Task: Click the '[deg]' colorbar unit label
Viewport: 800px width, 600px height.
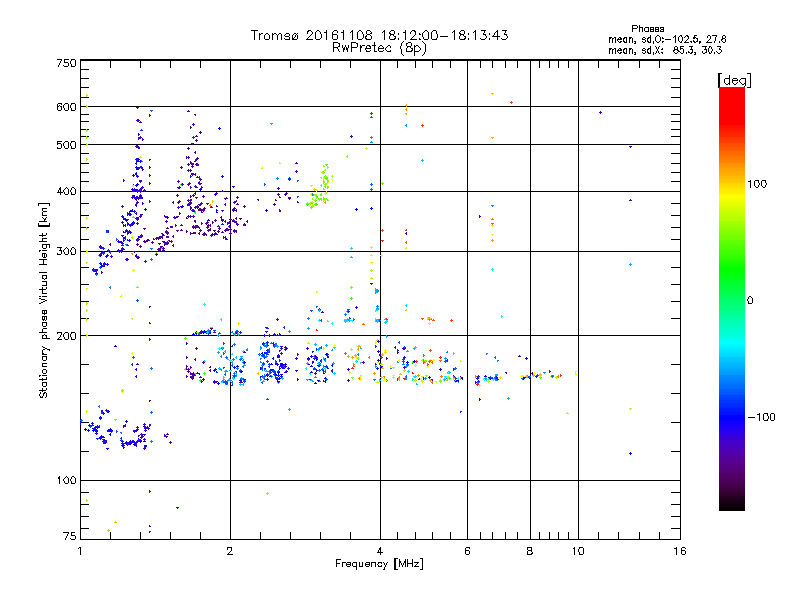Action: (734, 80)
